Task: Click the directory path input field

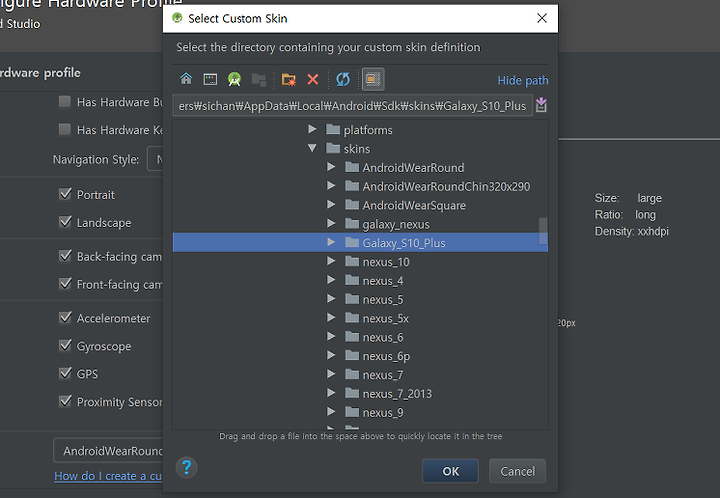Action: point(353,106)
